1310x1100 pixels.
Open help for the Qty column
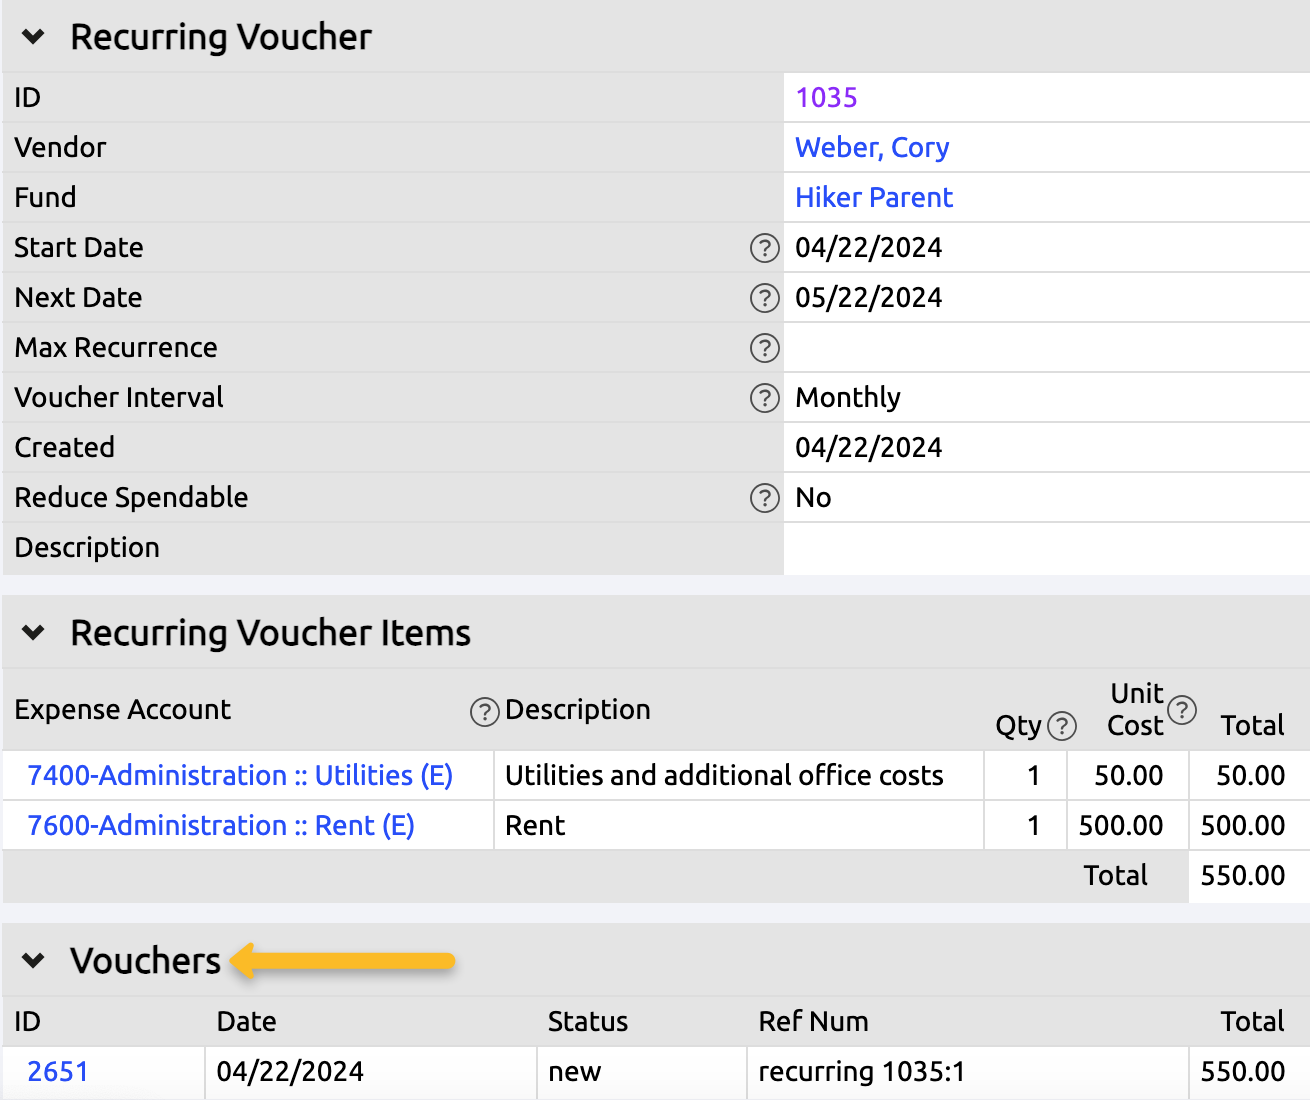click(1062, 727)
